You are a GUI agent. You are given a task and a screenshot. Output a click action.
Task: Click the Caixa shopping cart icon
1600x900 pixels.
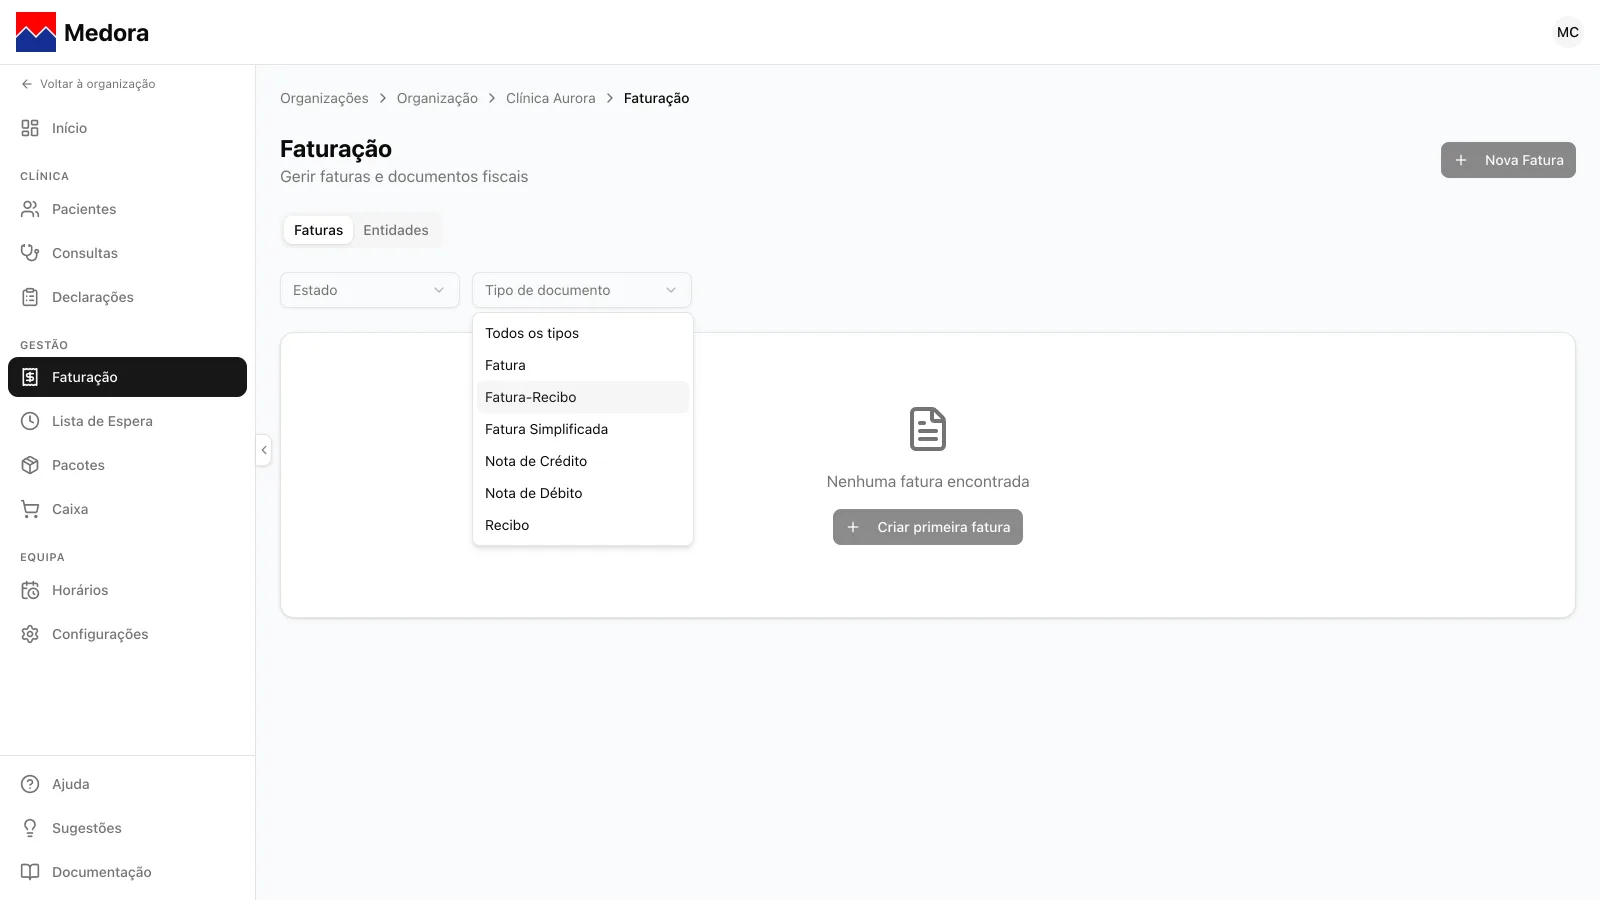point(30,509)
